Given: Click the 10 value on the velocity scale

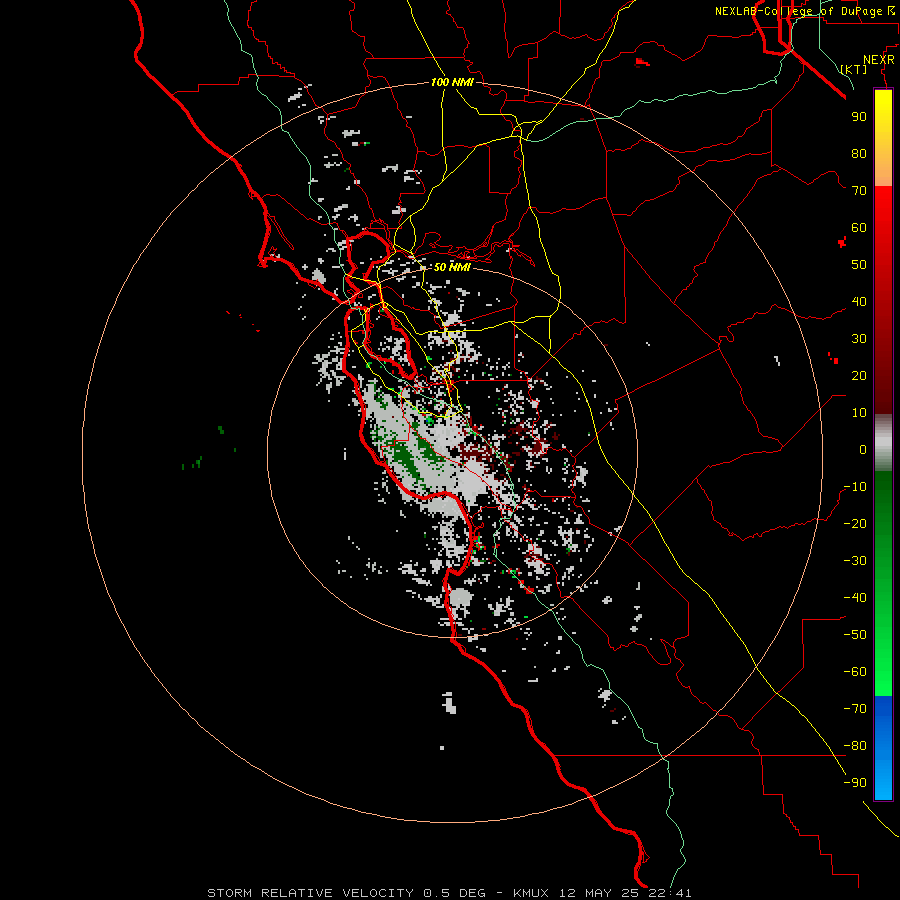Looking at the screenshot, I should 859,413.
